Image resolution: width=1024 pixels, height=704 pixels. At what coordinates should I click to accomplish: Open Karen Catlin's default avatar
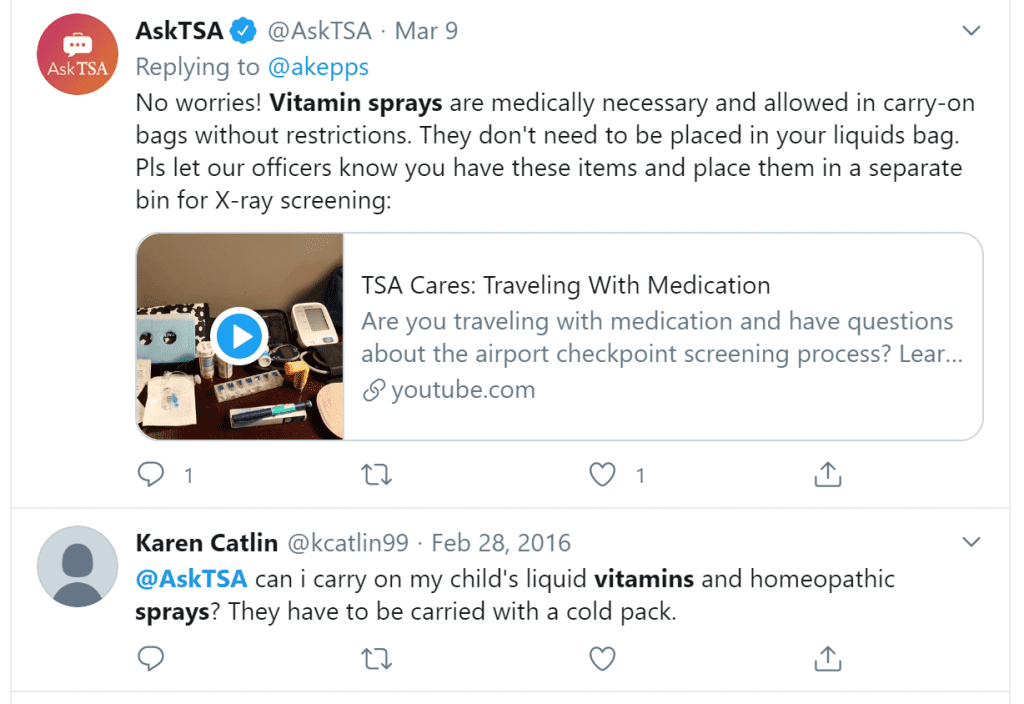pyautogui.click(x=77, y=566)
